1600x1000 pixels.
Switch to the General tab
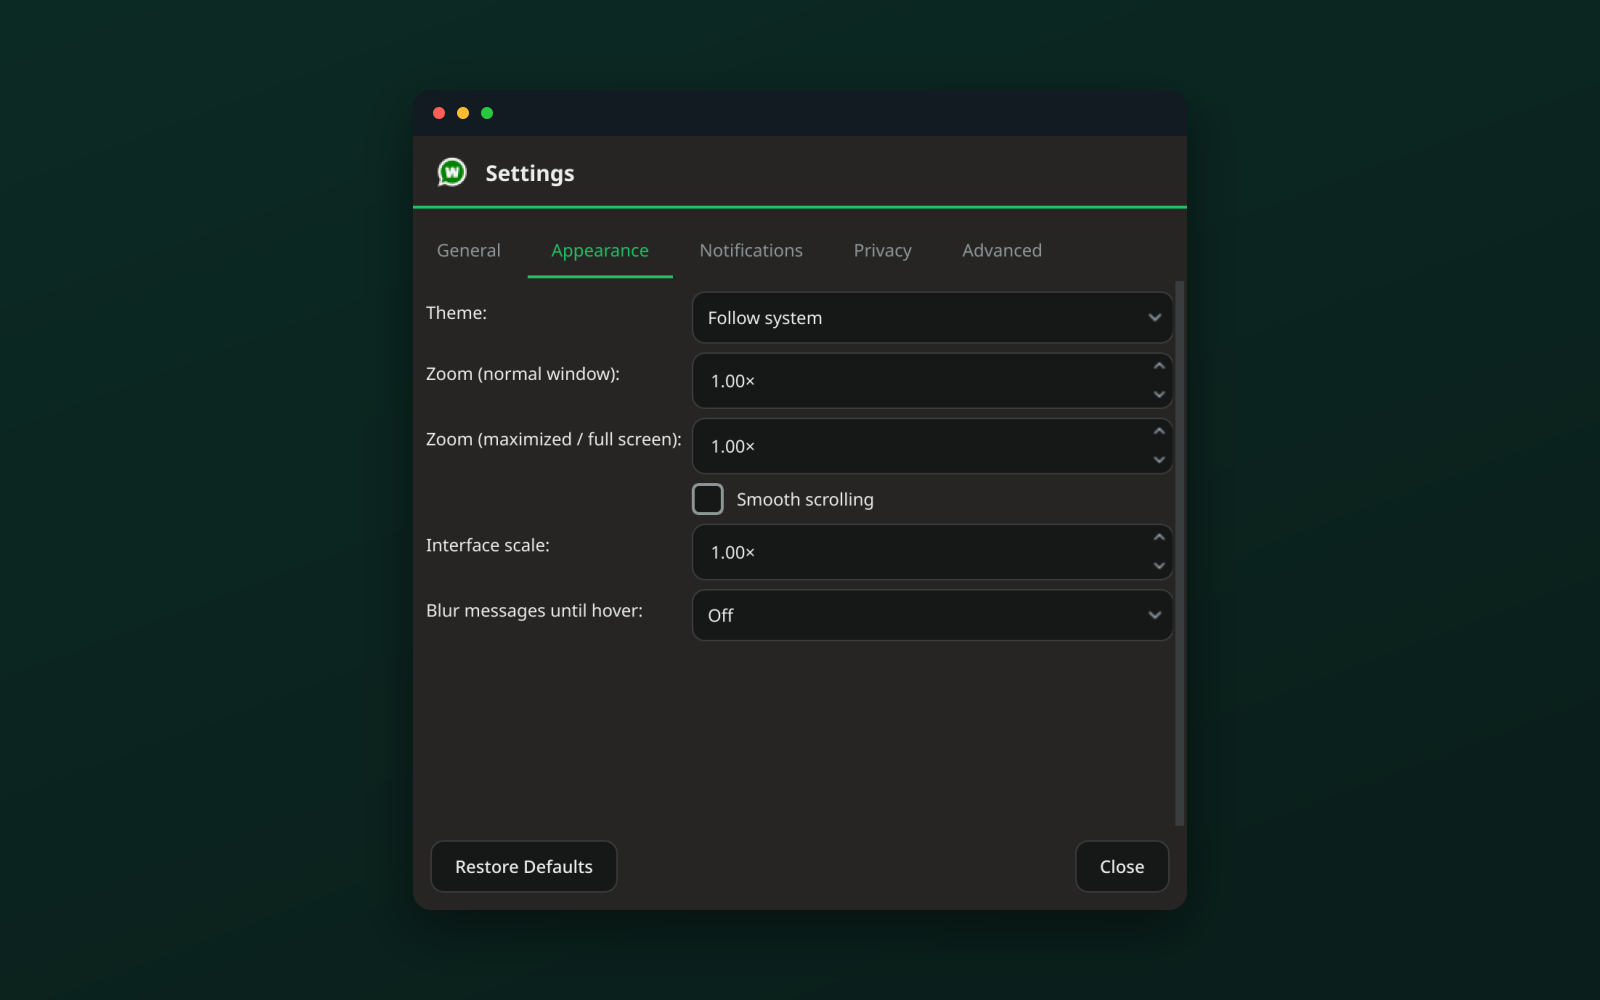pos(469,251)
